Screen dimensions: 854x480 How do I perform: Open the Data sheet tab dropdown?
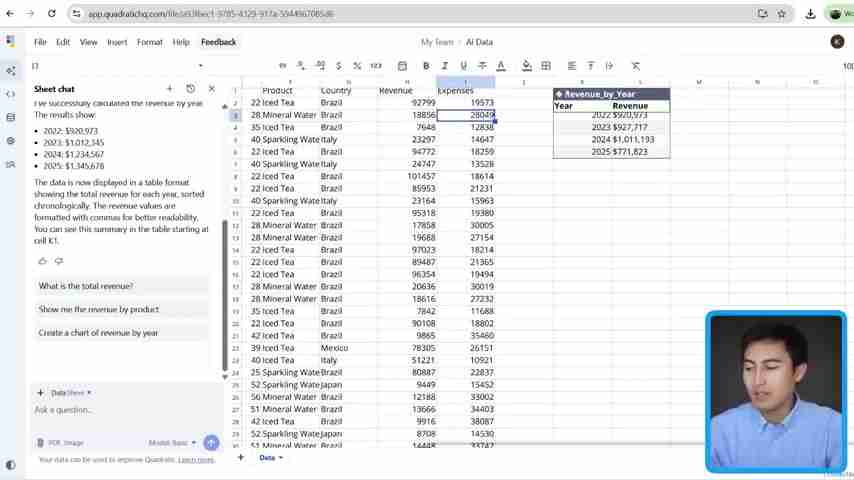pyautogui.click(x=281, y=458)
